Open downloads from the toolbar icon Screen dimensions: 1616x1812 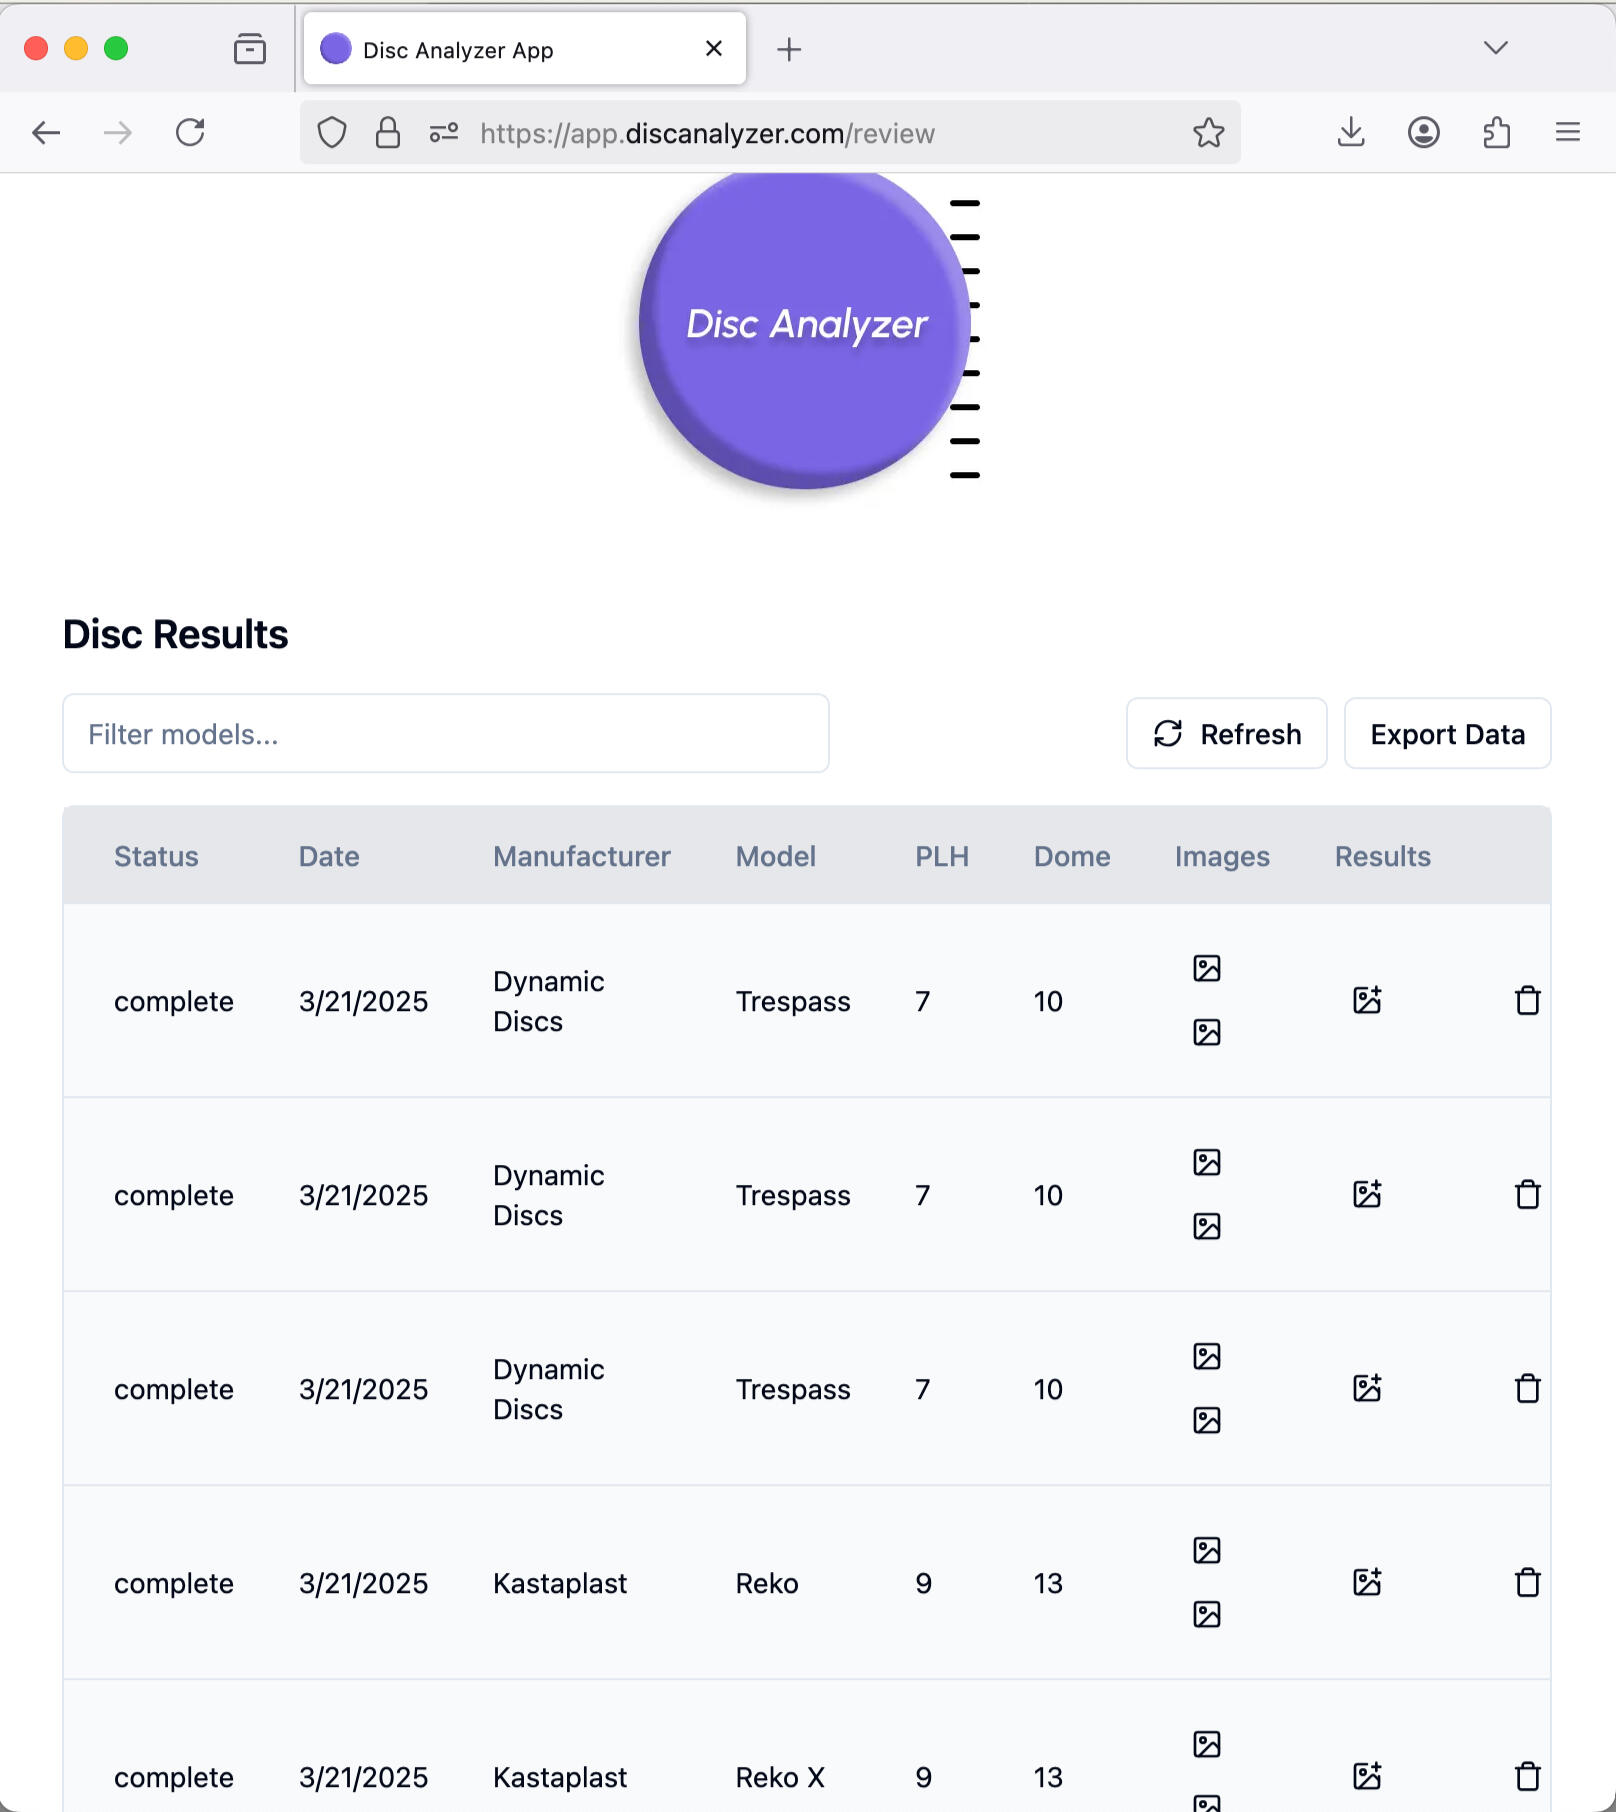click(1351, 132)
